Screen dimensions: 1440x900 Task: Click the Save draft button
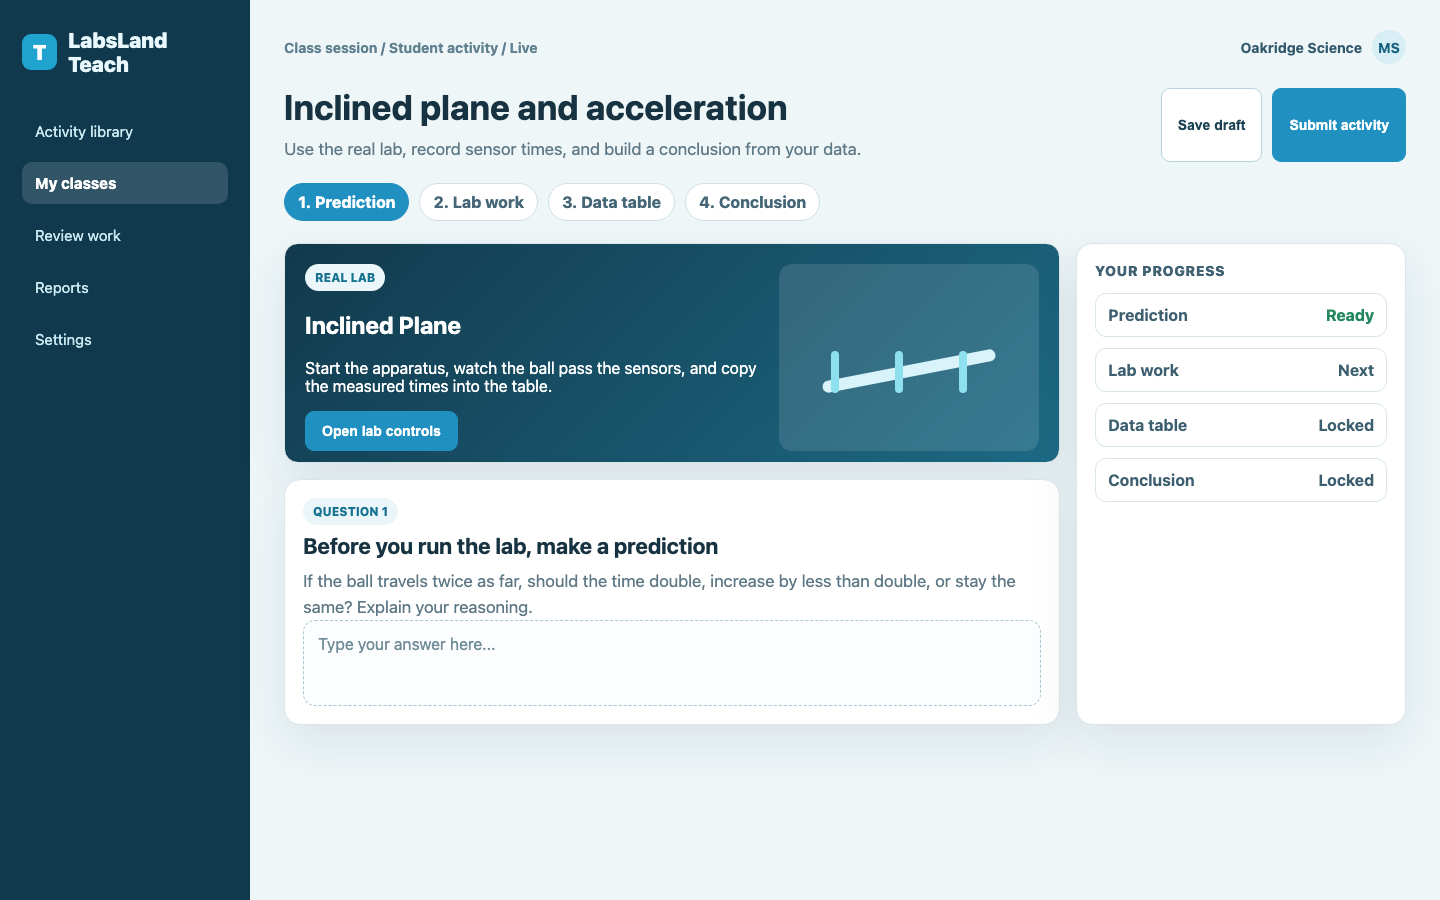pyautogui.click(x=1211, y=125)
